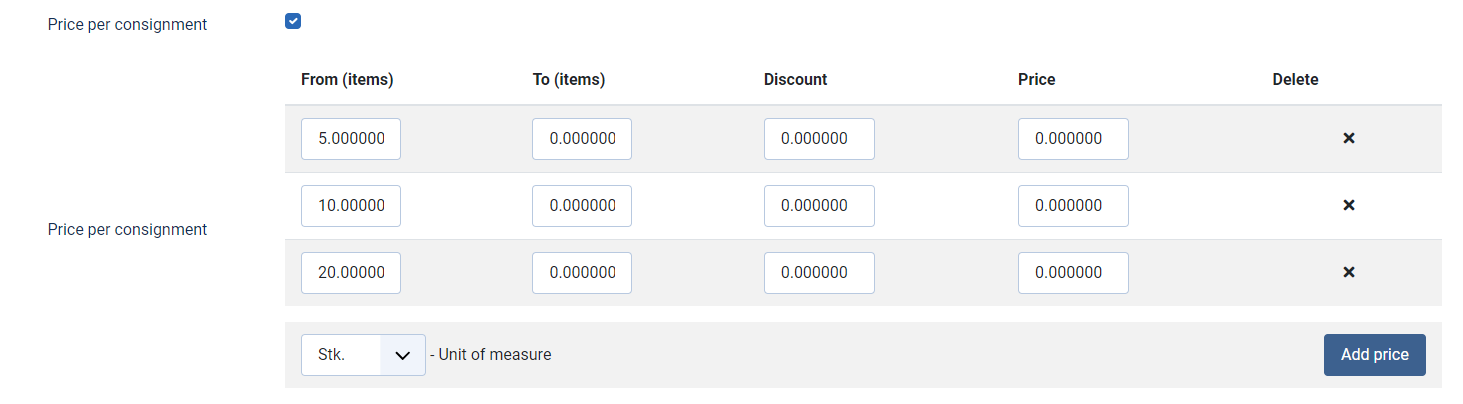
Task: Uncheck the Price per consignment checkbox
Action: [293, 21]
